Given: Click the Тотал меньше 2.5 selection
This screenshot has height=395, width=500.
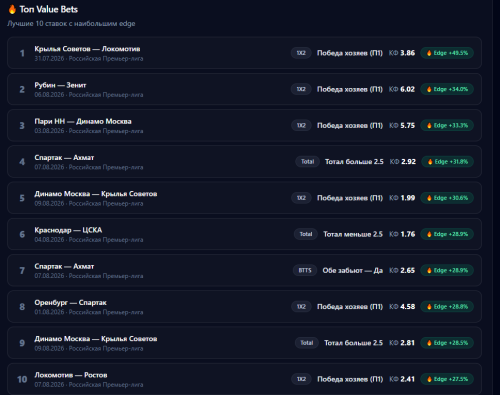Looking at the screenshot, I should [353, 234].
